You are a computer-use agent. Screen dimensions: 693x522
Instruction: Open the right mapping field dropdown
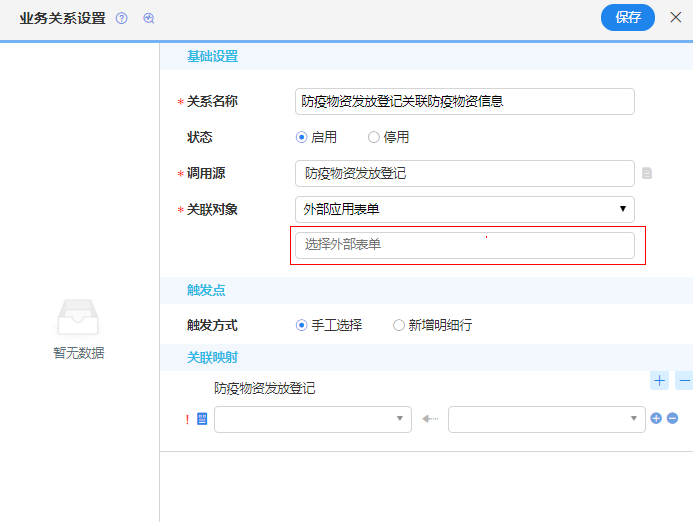pos(547,419)
